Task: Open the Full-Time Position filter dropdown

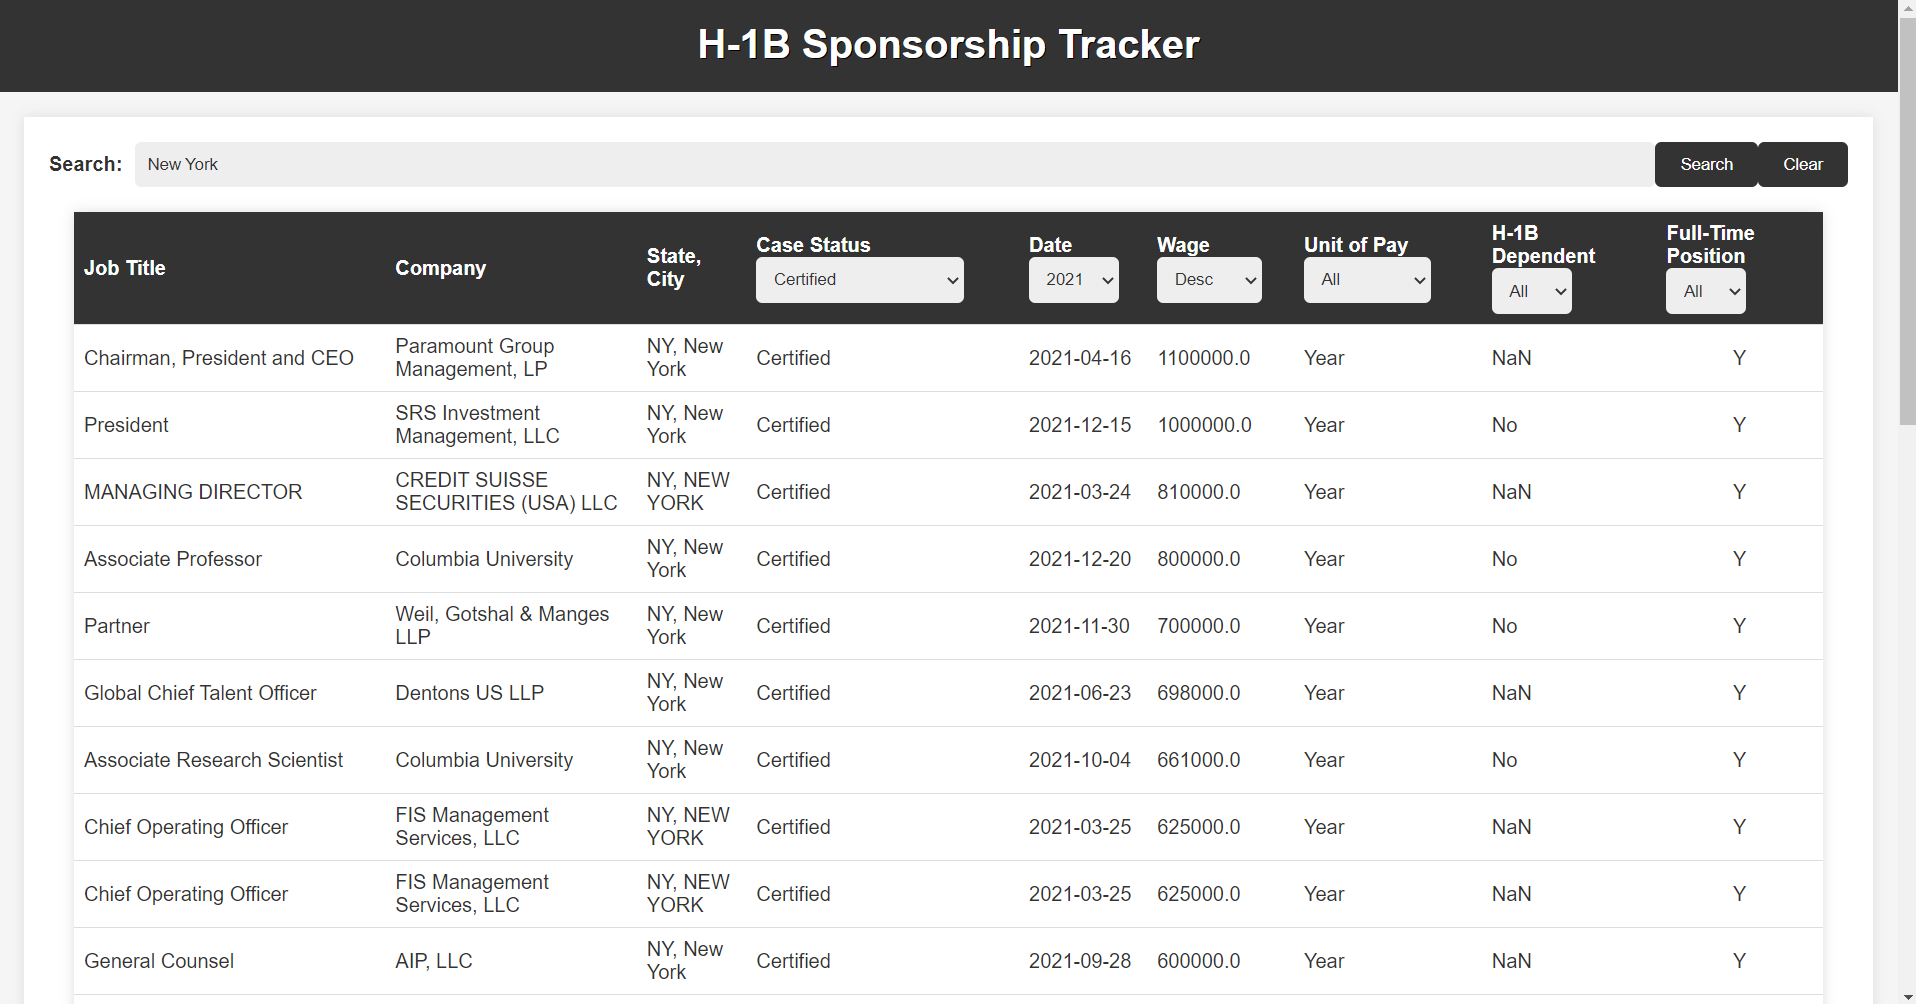Action: point(1704,291)
